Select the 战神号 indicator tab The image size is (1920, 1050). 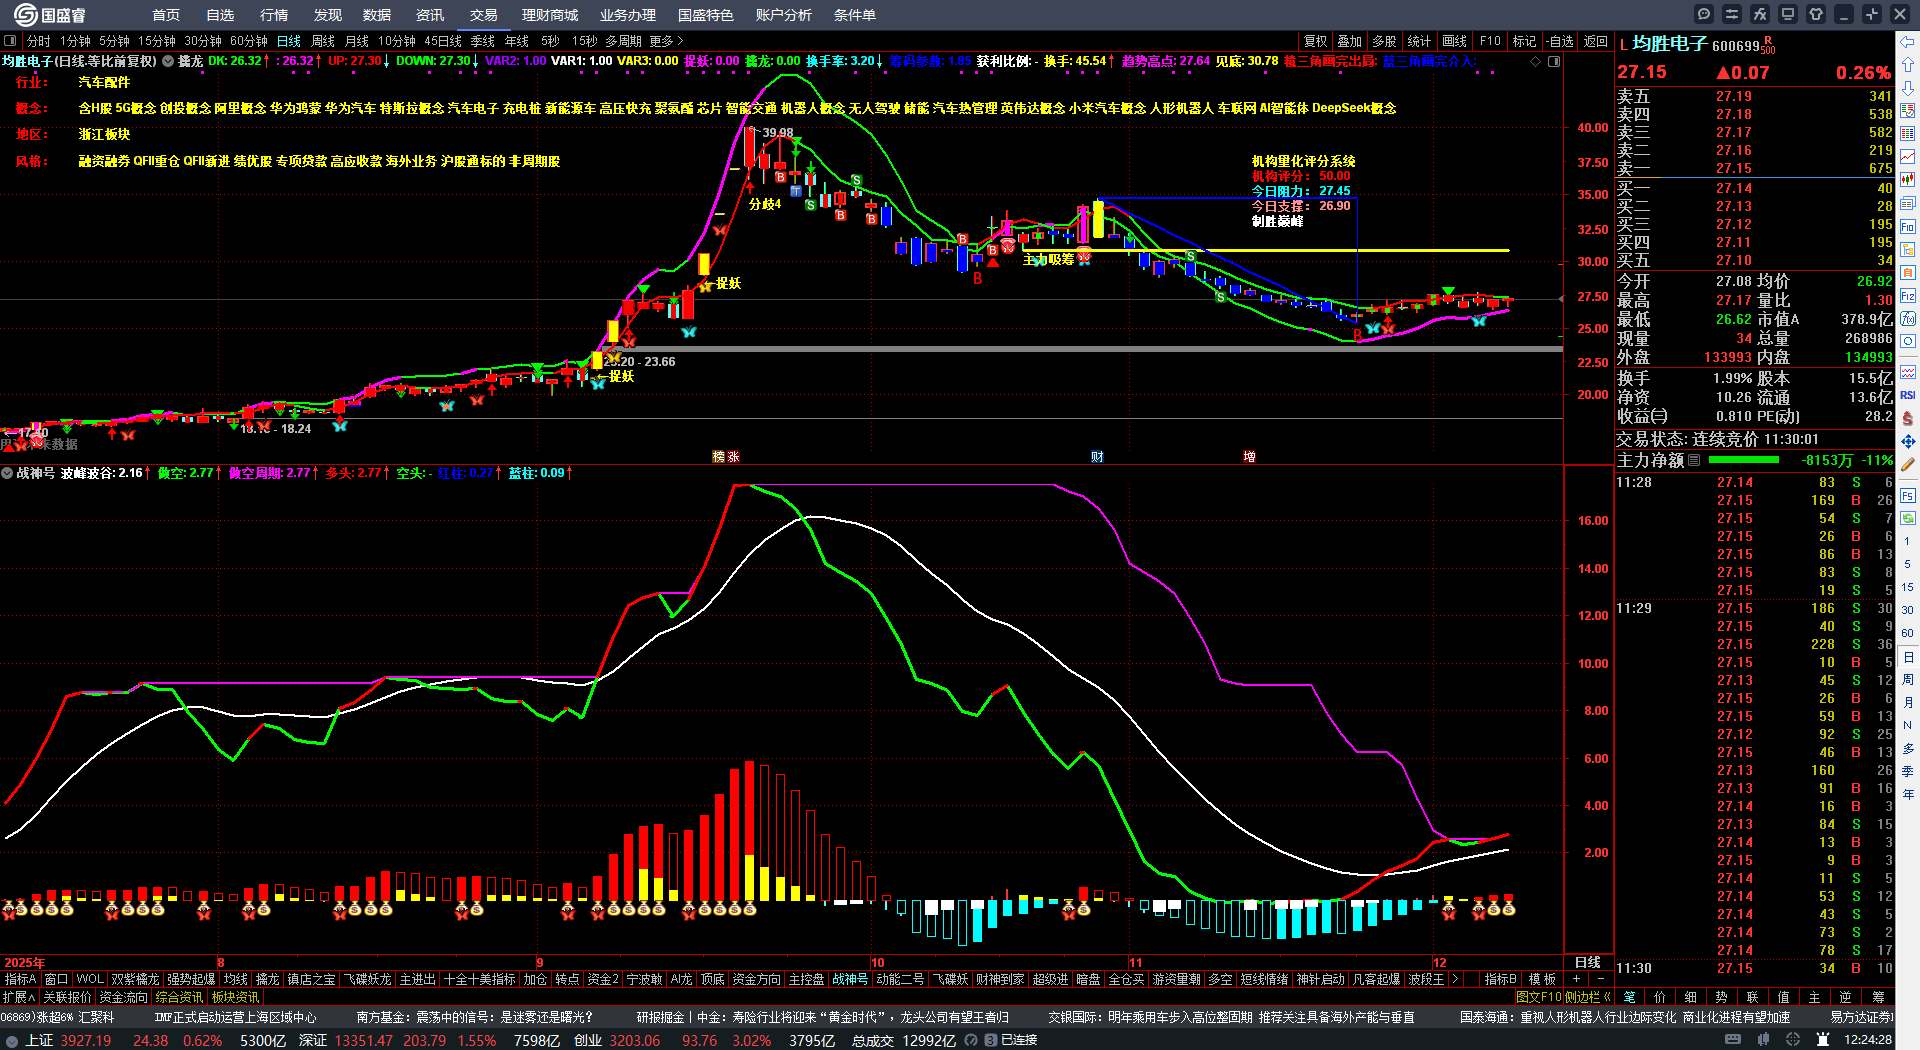[x=850, y=979]
